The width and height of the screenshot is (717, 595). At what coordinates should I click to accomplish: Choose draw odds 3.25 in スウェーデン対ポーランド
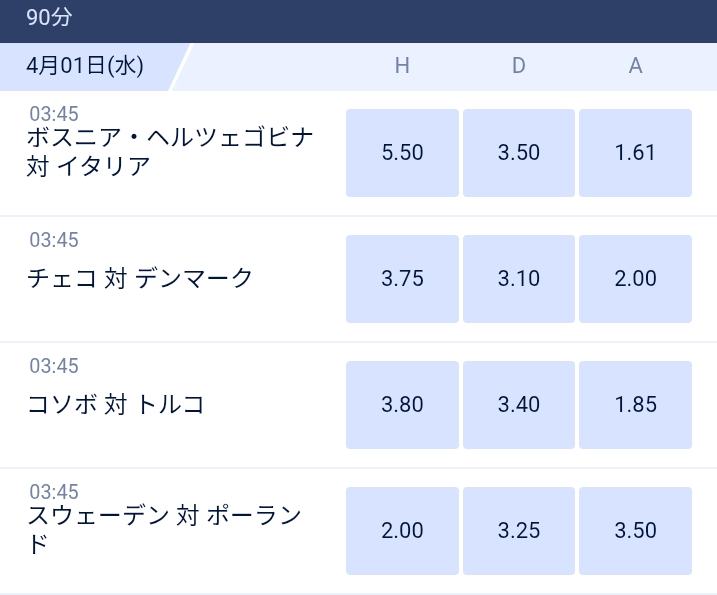click(519, 531)
